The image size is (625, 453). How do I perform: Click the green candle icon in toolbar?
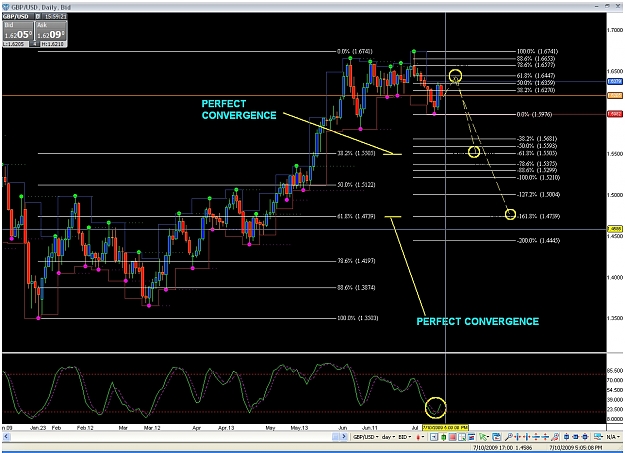point(443,437)
